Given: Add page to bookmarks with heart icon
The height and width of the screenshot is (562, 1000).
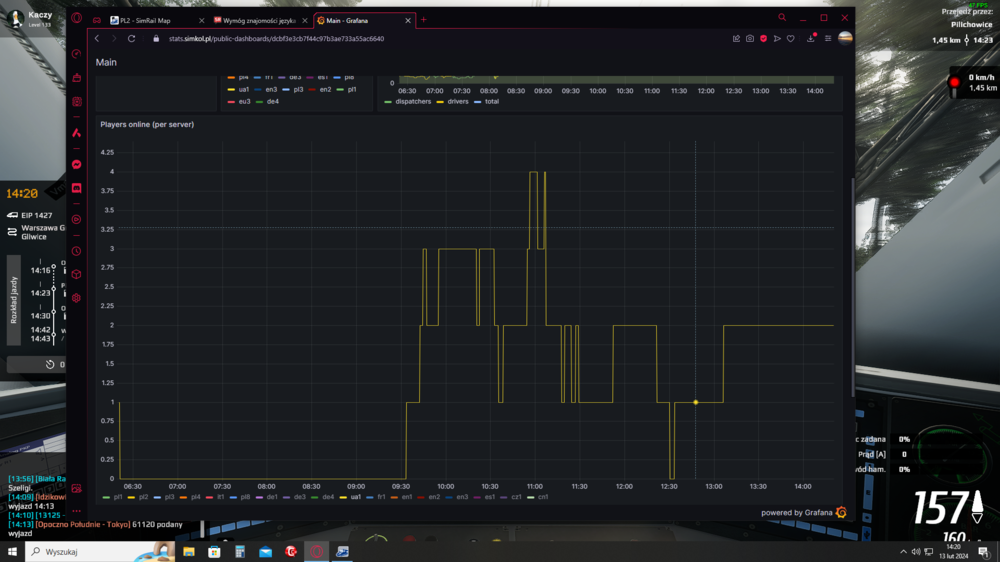Looking at the screenshot, I should [791, 39].
